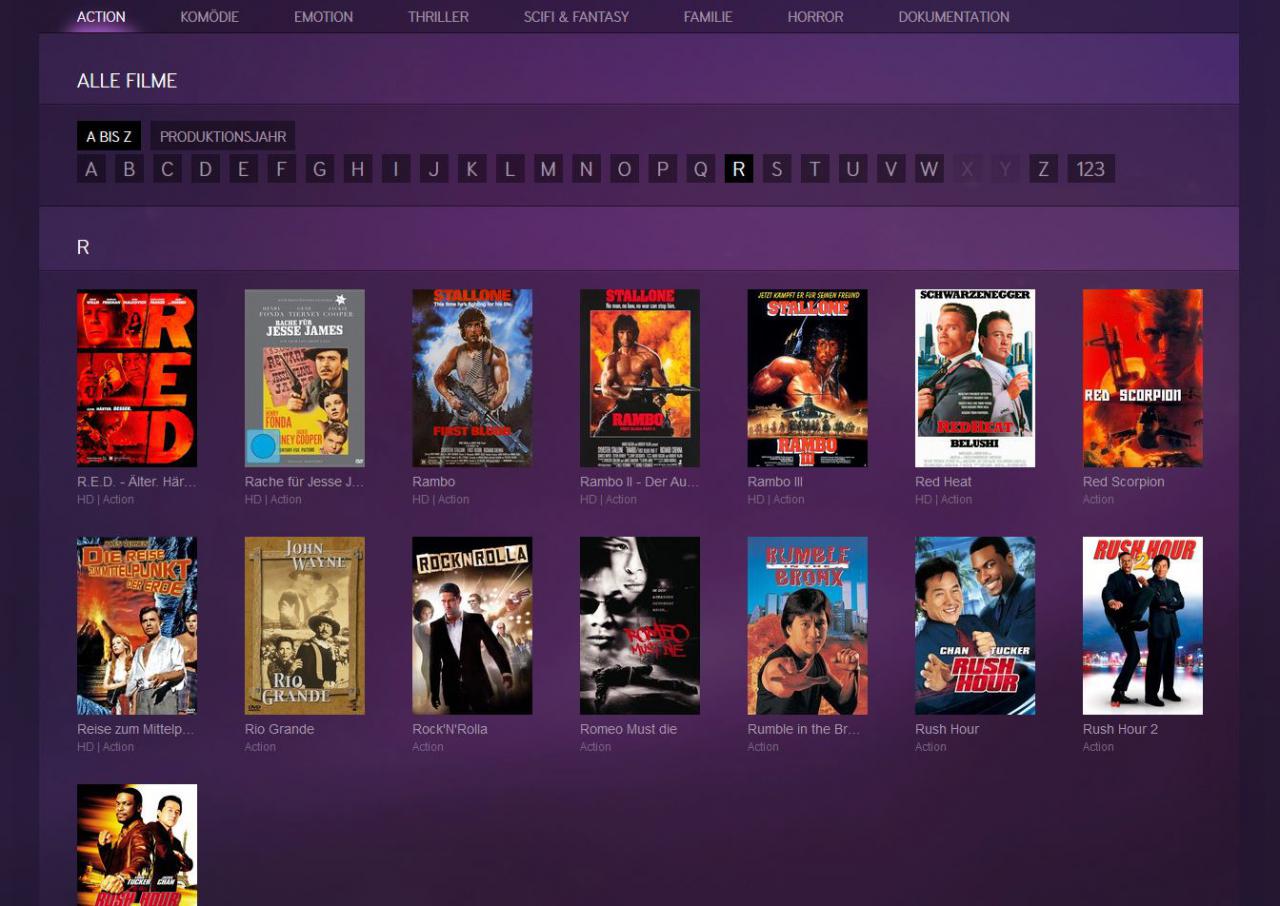Click the 'Rambo III' title link
This screenshot has height=906, width=1280.
[x=775, y=482]
